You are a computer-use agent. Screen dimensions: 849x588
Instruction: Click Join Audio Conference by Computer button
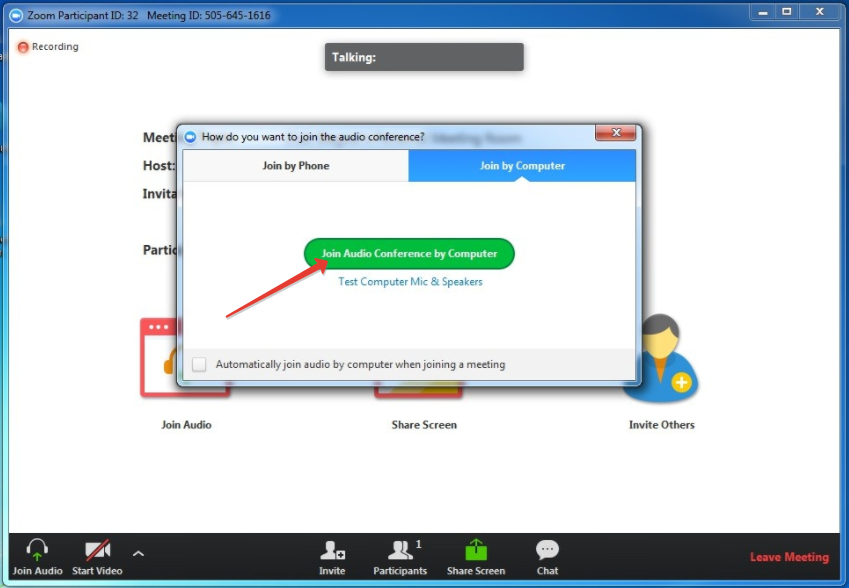tap(409, 253)
